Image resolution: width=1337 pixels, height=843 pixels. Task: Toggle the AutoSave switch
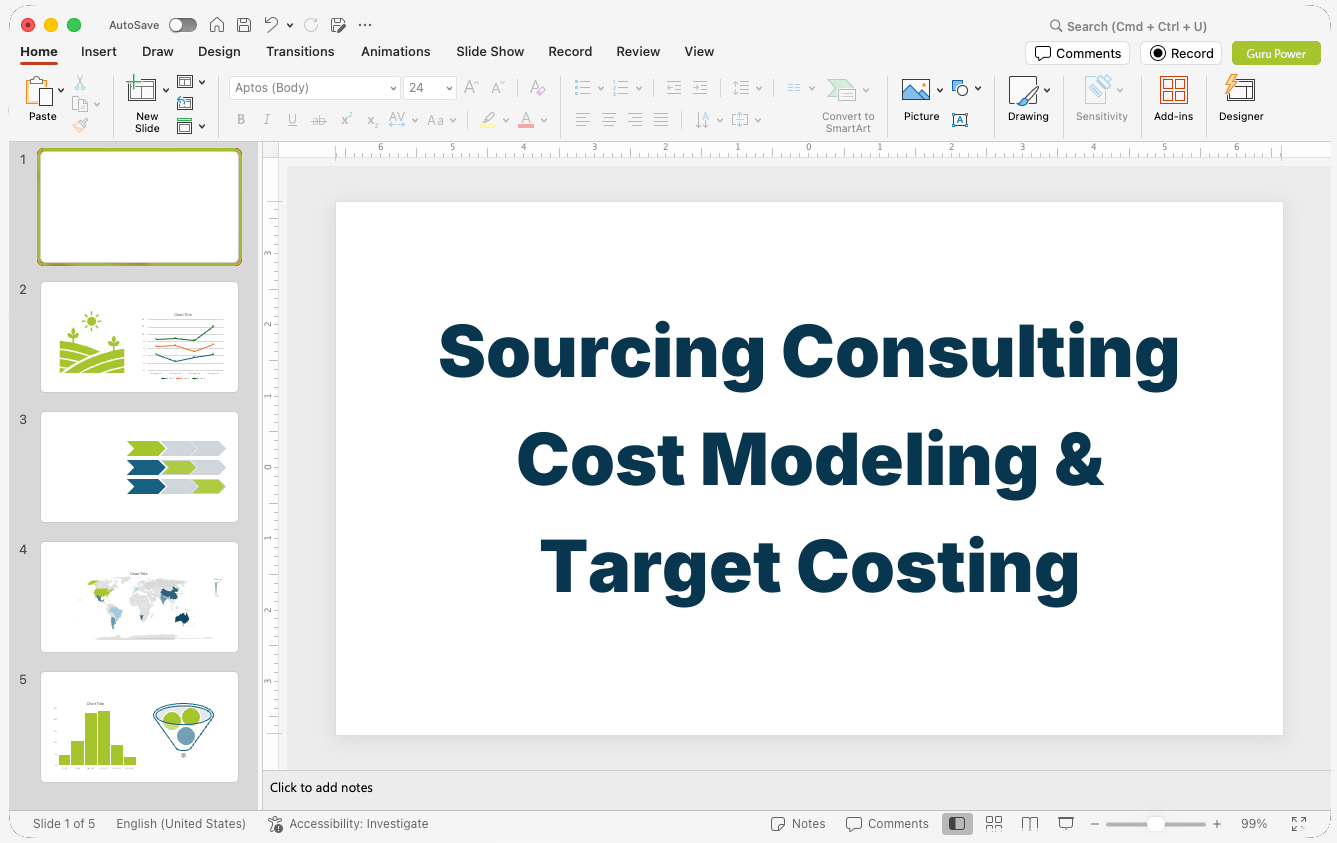pyautogui.click(x=183, y=25)
